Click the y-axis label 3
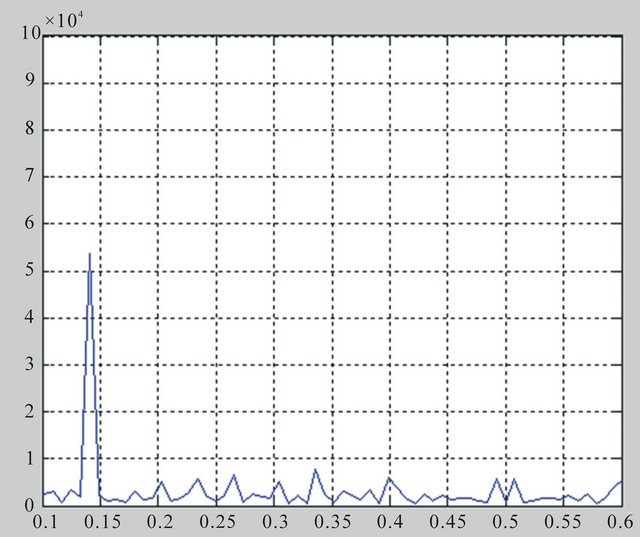The width and height of the screenshot is (640, 537). pyautogui.click(x=29, y=364)
